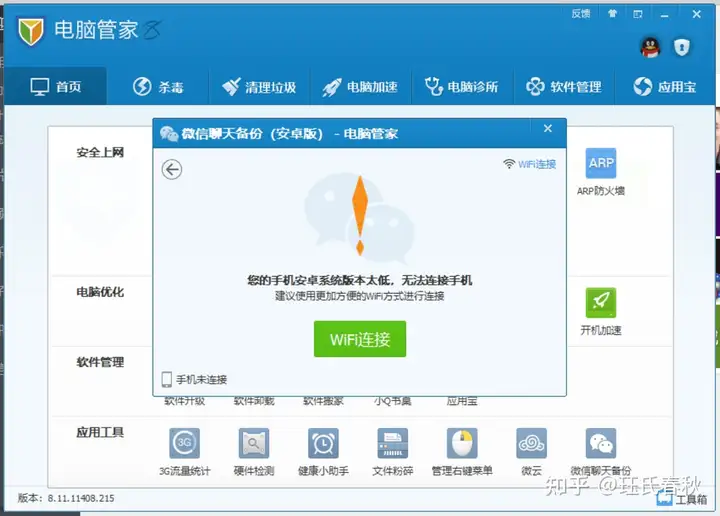Click the WeChat icon in dialog title
The width and height of the screenshot is (720, 516).
(169, 134)
